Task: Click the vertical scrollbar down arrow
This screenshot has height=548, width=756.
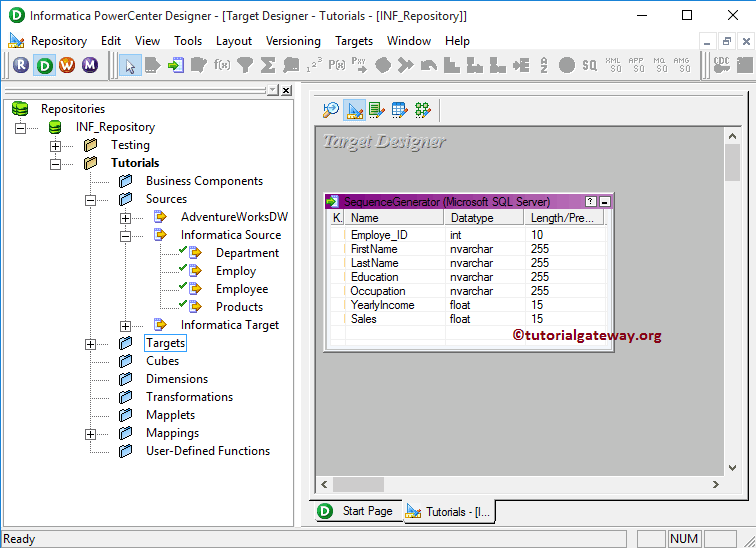Action: 732,468
